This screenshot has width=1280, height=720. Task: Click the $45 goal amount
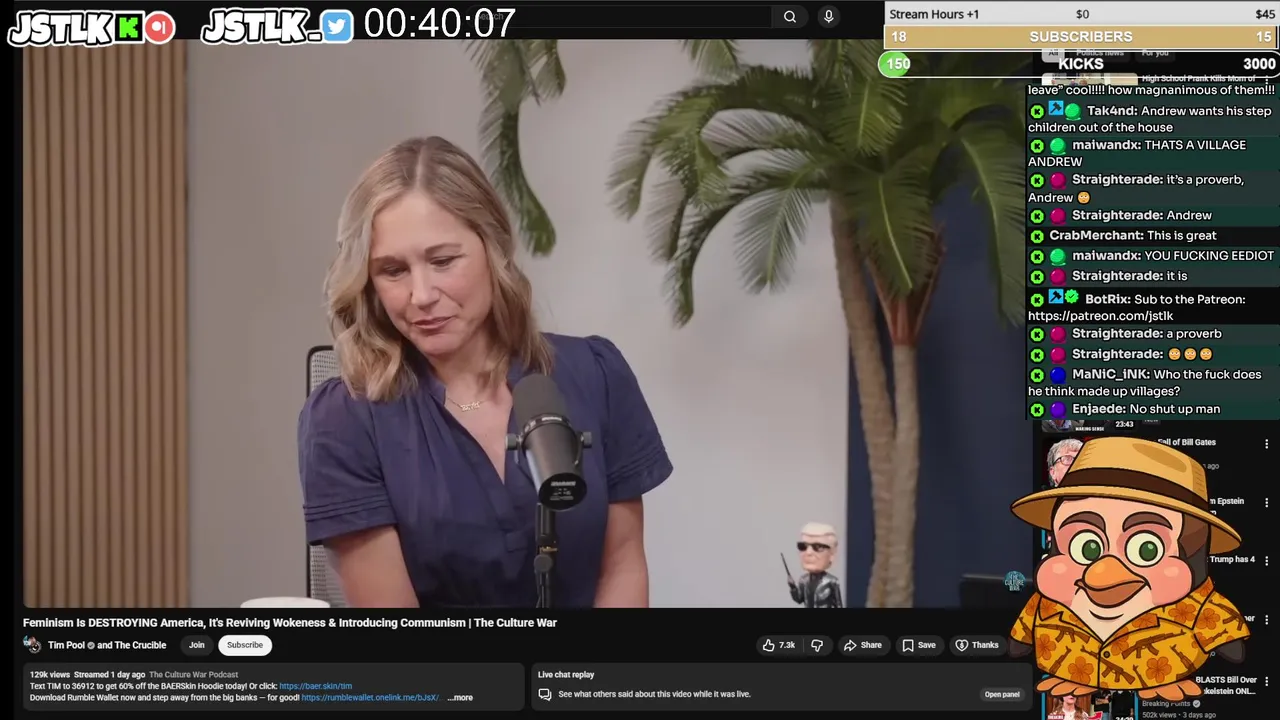click(x=1265, y=14)
